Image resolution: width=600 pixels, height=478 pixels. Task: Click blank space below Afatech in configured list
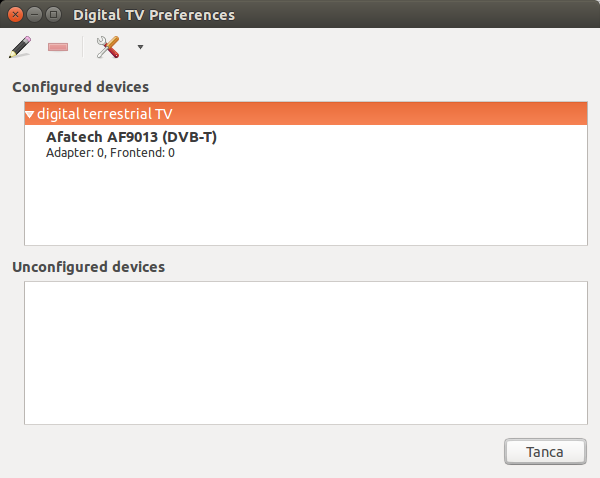[305, 205]
